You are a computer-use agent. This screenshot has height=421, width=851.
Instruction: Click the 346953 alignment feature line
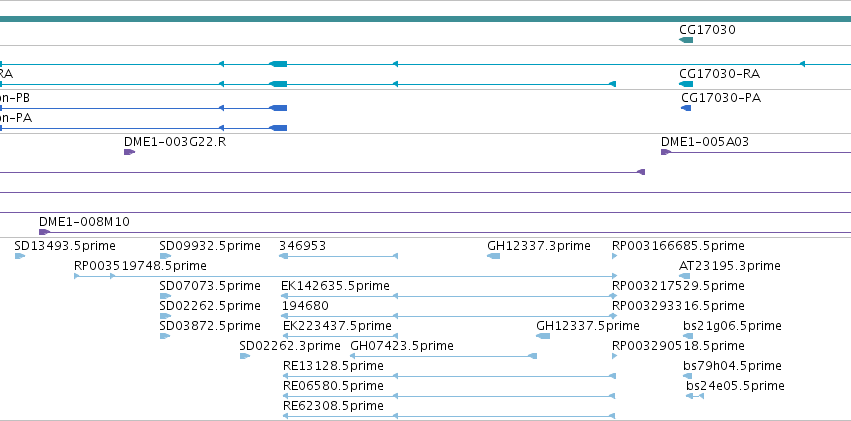(338, 256)
